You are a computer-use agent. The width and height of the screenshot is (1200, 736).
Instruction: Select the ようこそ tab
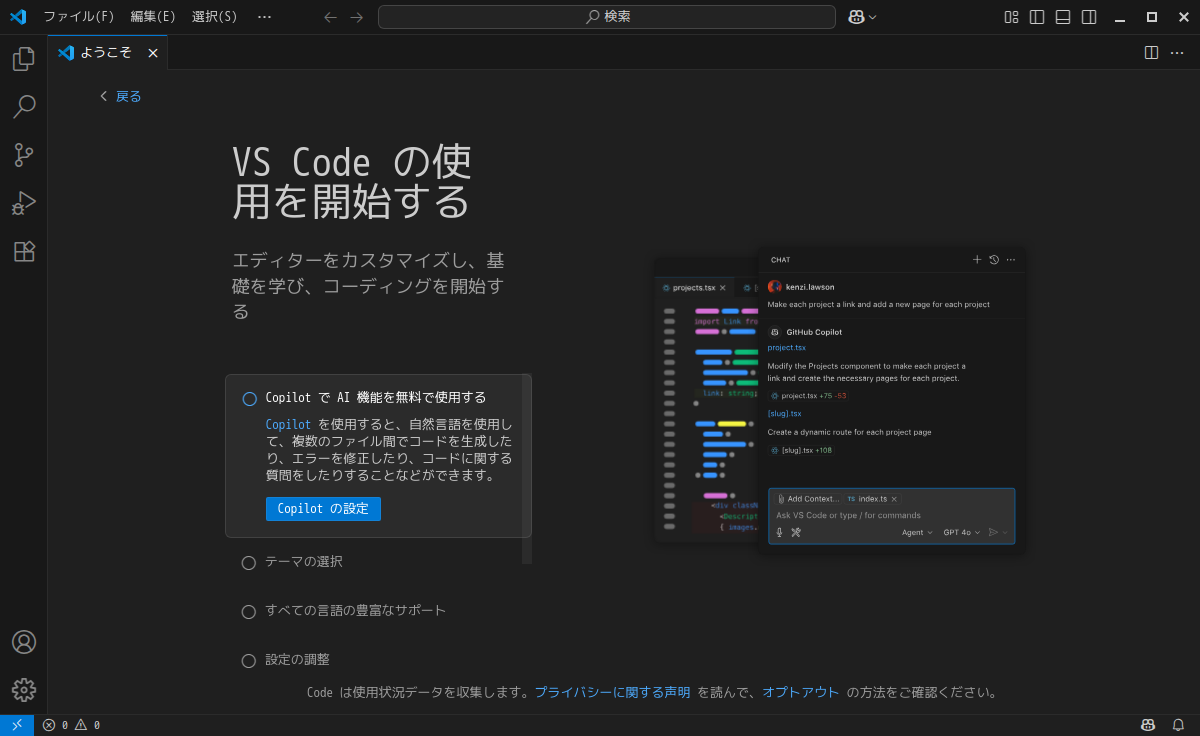[x=106, y=52]
